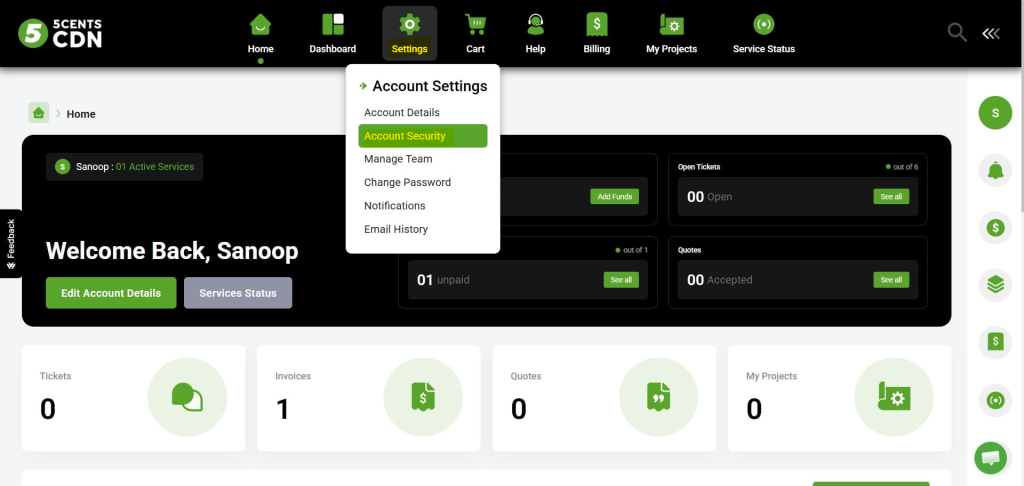Open the Cart icon
Image resolution: width=1024 pixels, height=486 pixels.
coord(475,25)
